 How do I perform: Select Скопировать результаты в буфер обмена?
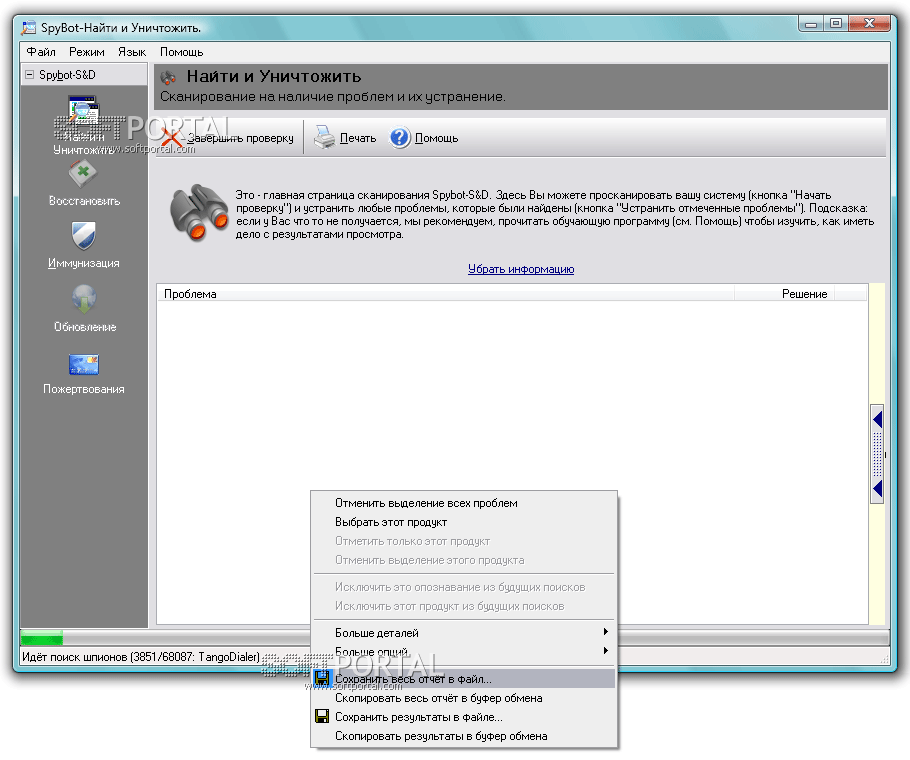(x=464, y=736)
